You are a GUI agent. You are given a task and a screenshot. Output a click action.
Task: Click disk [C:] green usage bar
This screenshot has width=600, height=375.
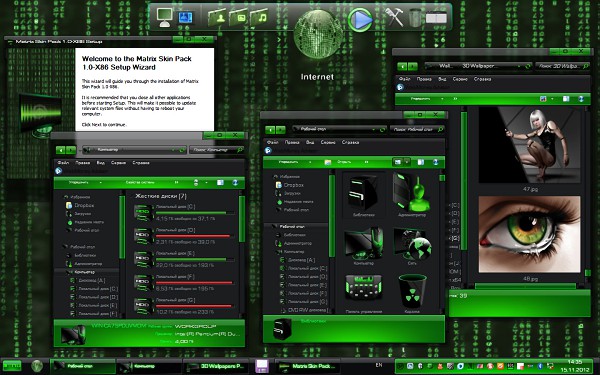194,212
